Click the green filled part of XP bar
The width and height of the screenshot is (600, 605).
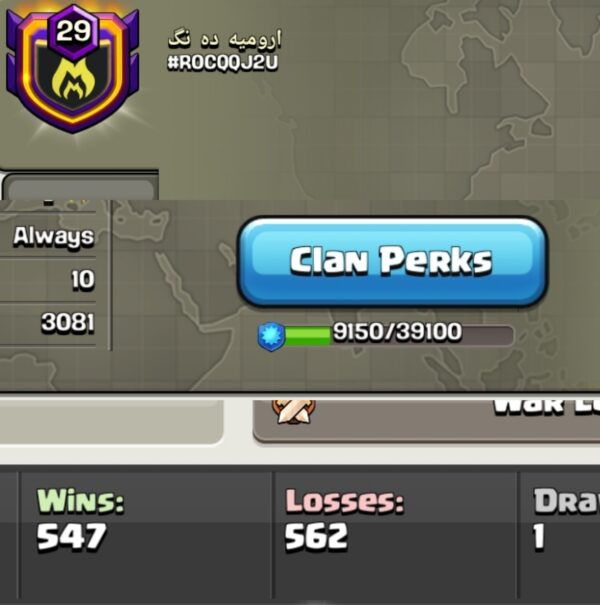(307, 336)
